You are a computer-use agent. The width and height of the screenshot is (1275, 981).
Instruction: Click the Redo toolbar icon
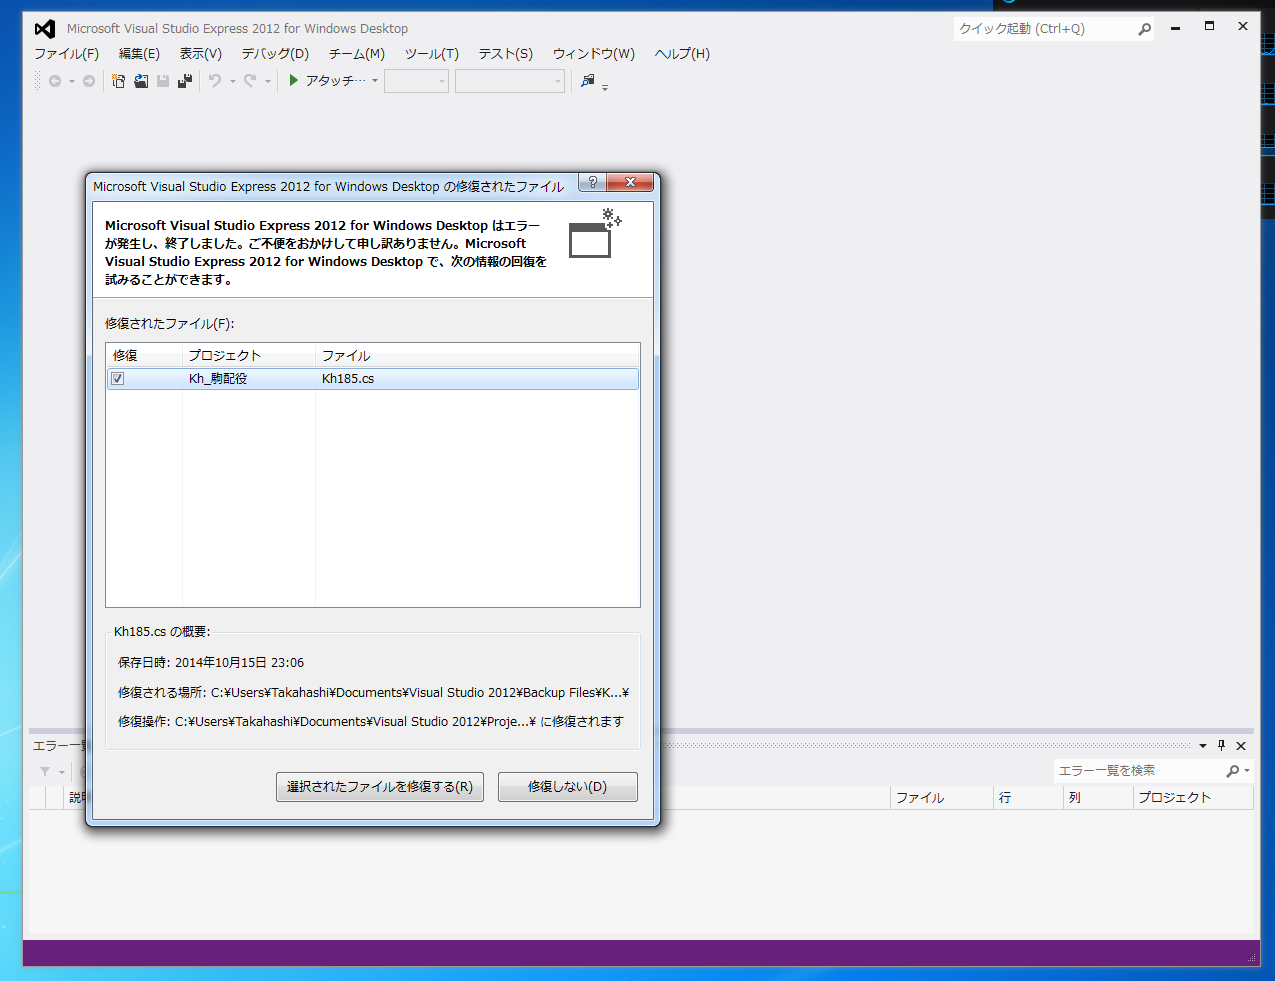[250, 81]
